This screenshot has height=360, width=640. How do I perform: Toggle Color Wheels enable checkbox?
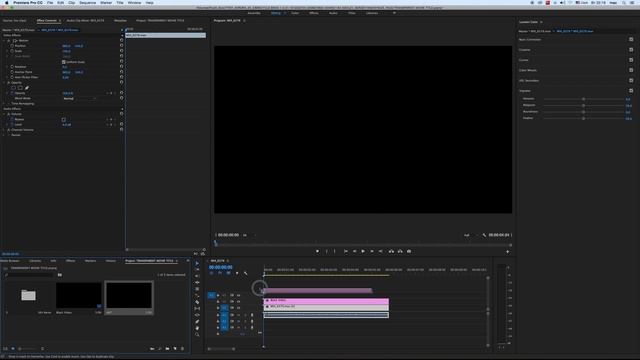631,70
